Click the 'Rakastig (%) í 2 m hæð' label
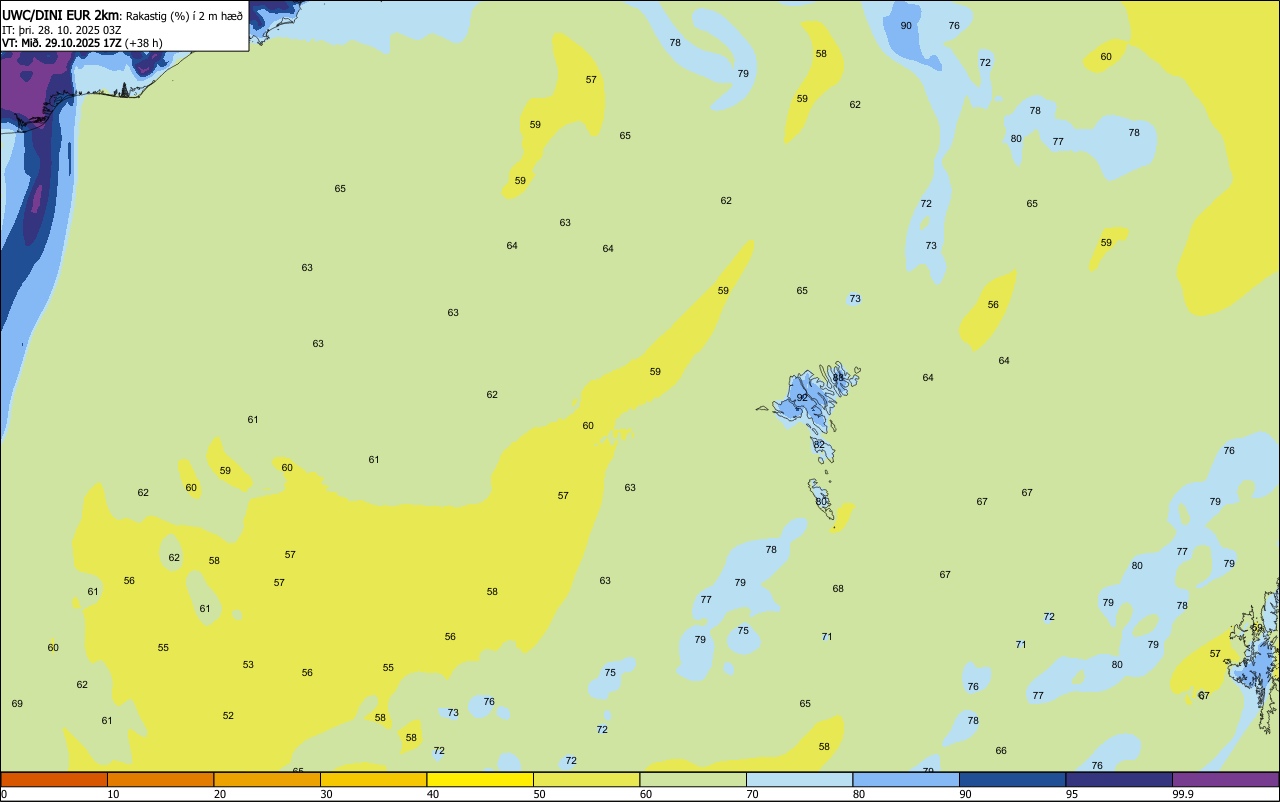Image resolution: width=1280 pixels, height=802 pixels. [184, 16]
